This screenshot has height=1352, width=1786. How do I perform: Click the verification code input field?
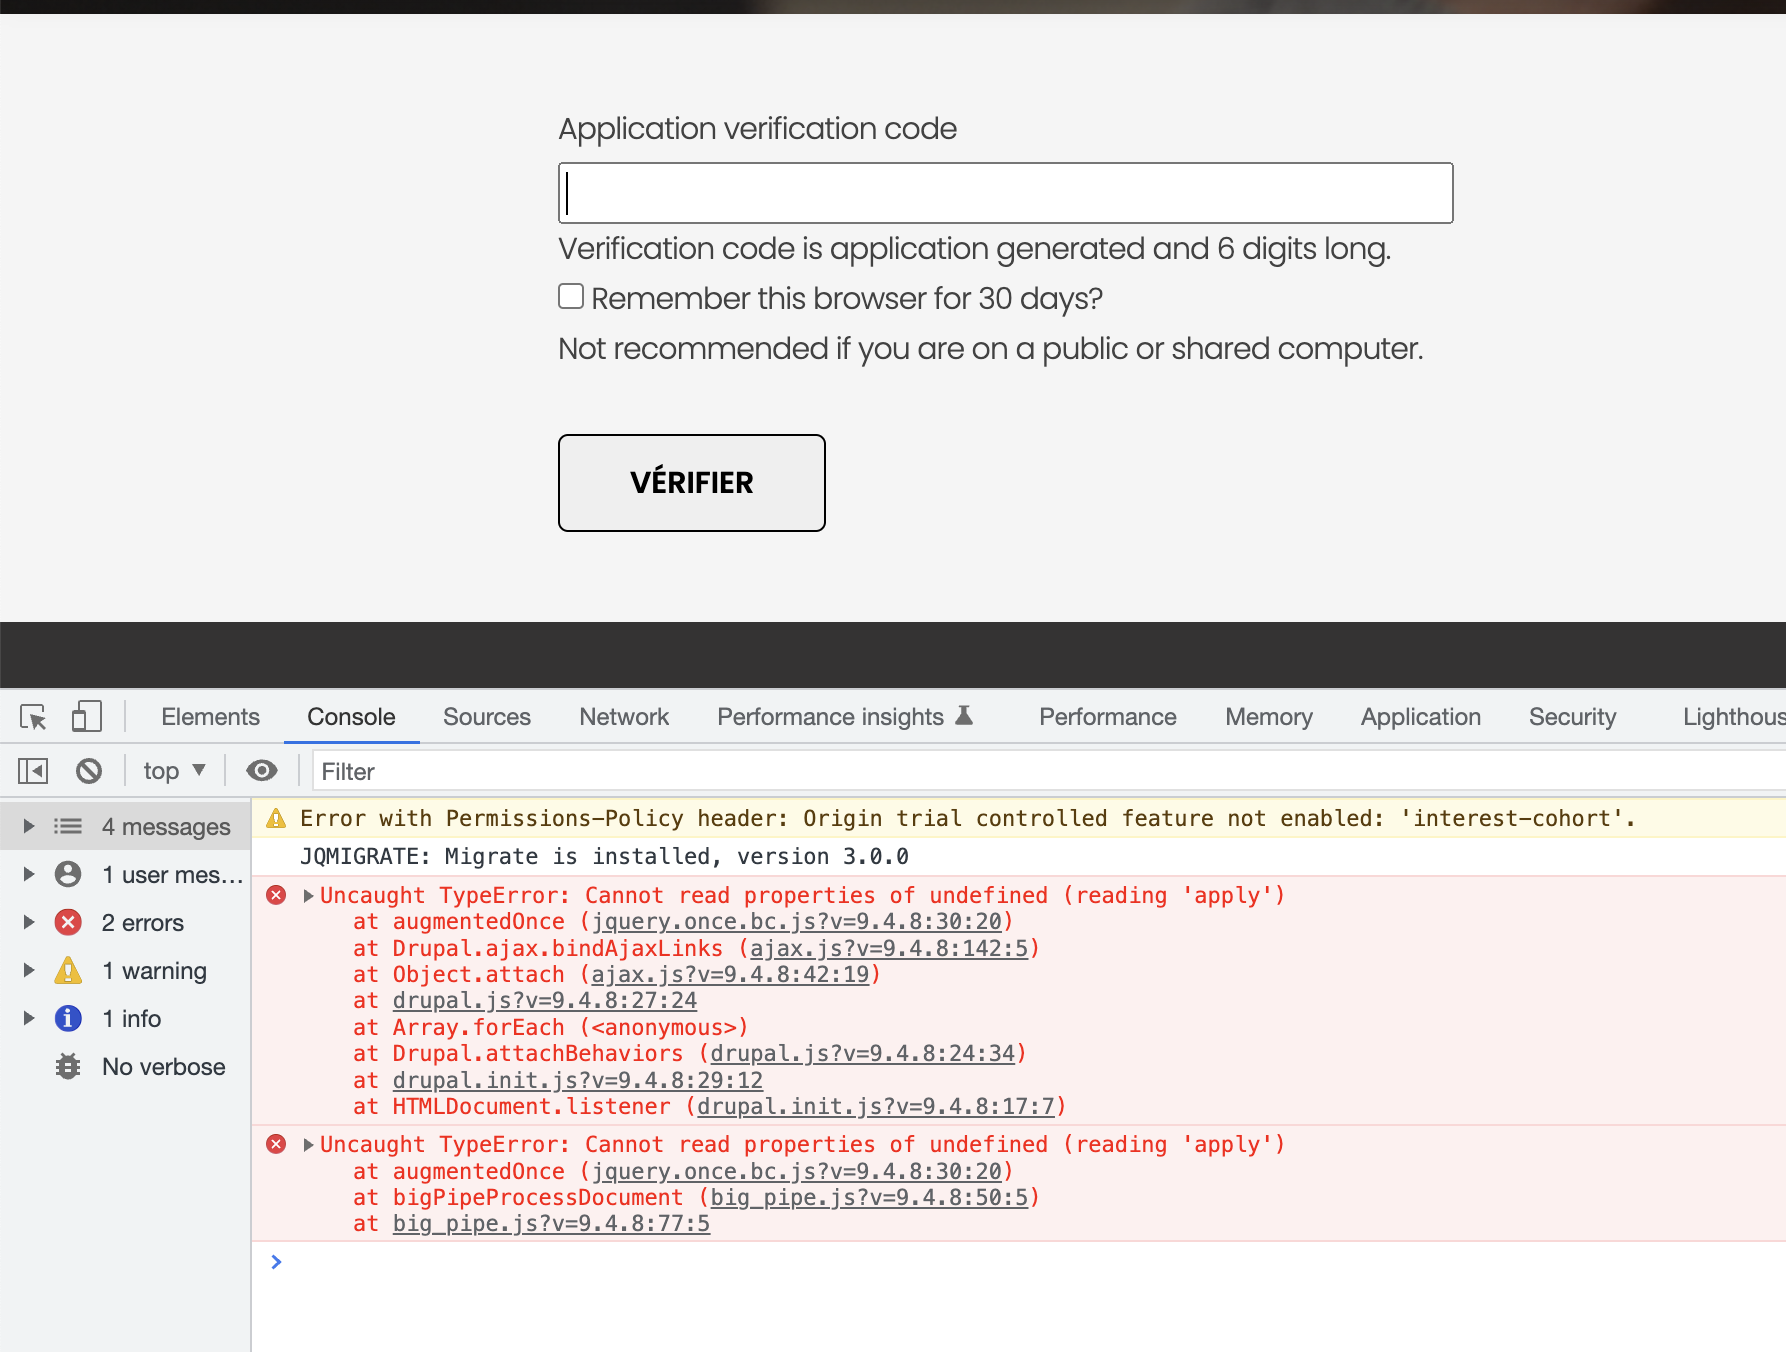coord(1004,193)
